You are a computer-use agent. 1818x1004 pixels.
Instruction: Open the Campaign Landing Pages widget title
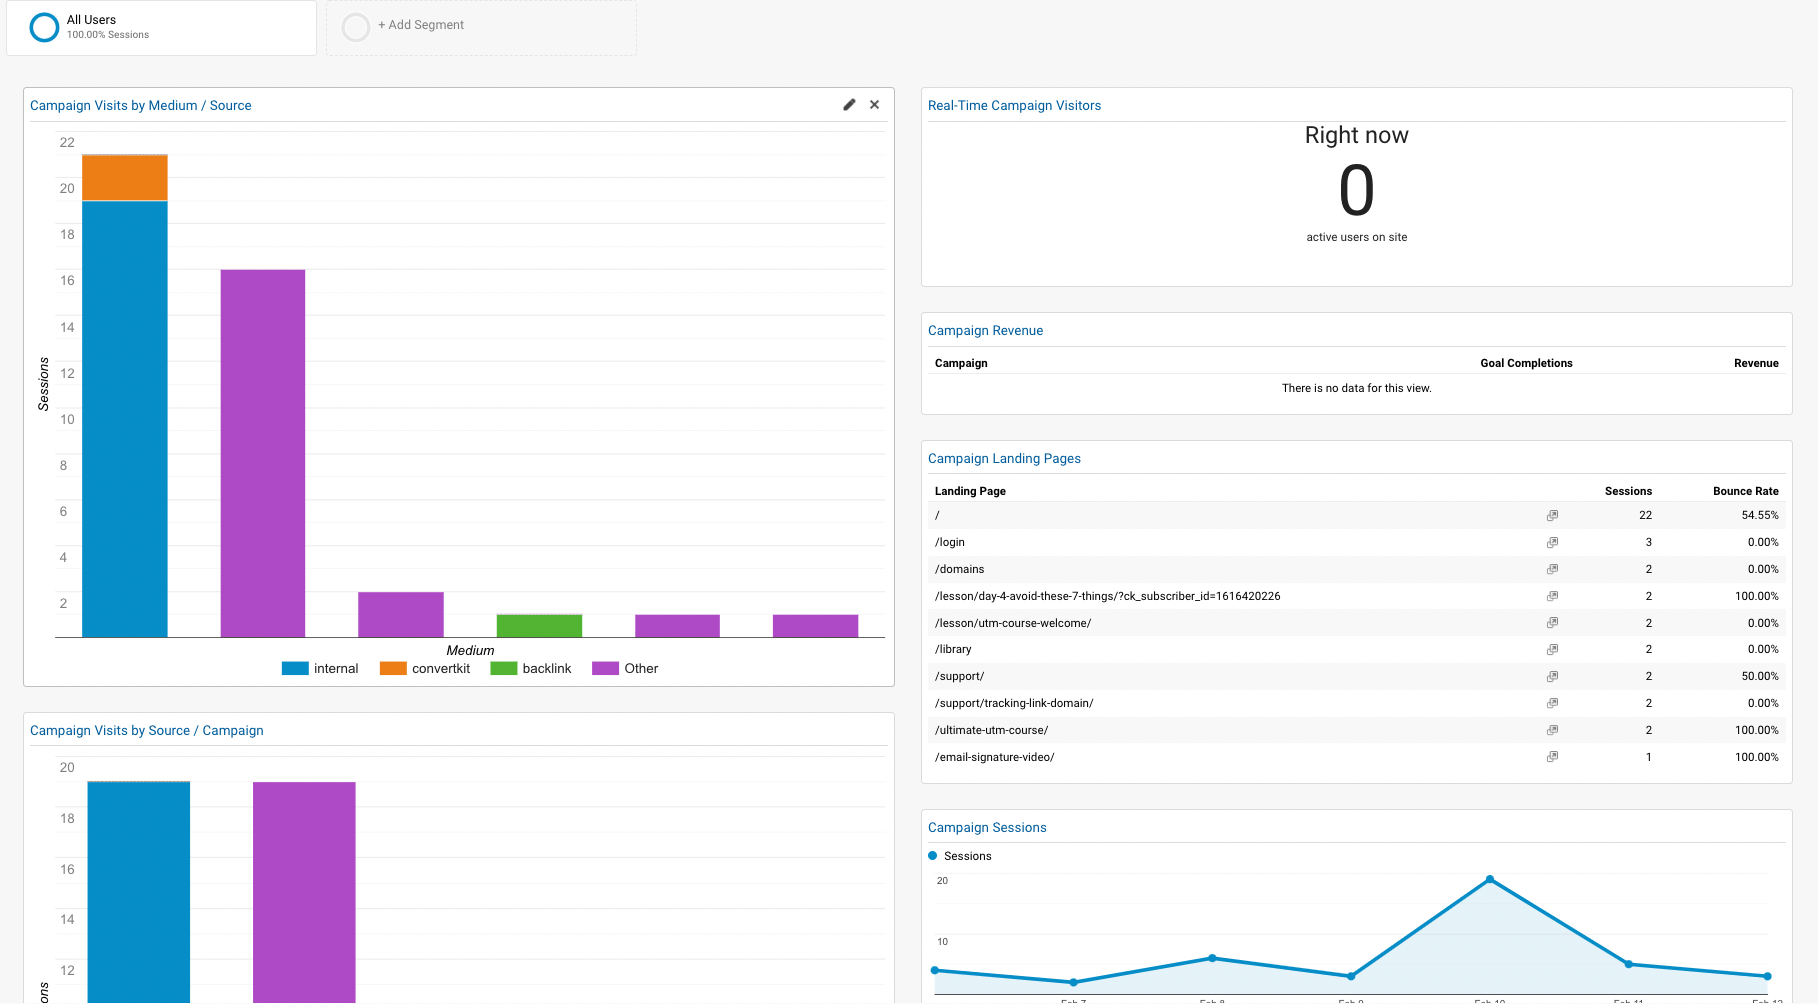tap(1004, 459)
